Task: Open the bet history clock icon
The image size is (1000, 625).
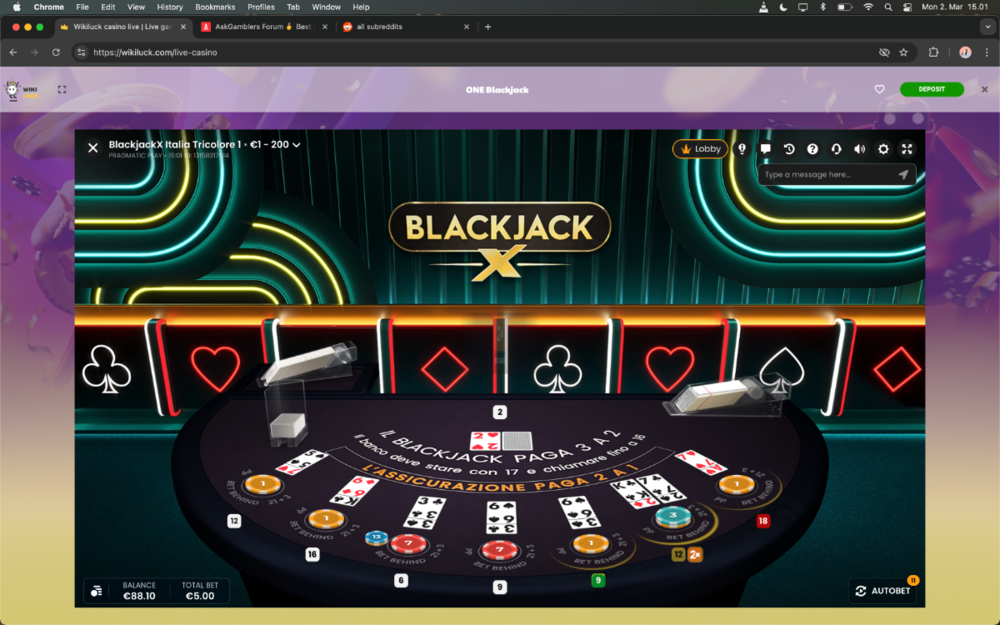Action: (x=789, y=149)
